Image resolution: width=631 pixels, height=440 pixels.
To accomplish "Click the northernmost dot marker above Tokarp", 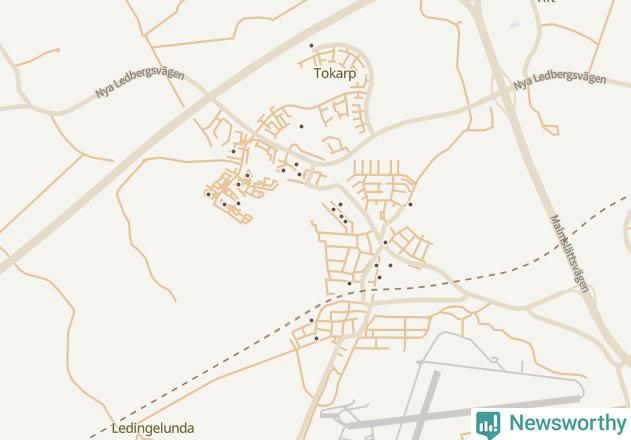I will [311, 45].
